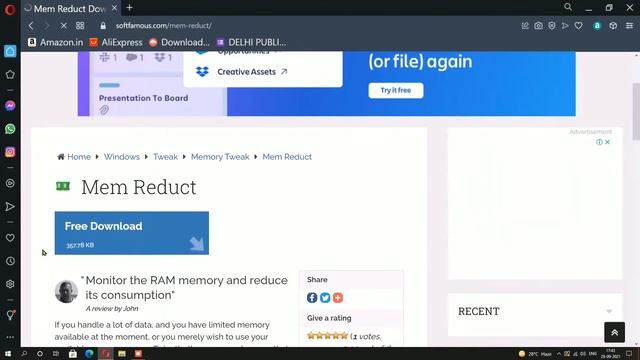Close the Mem Reduct tab

tap(115, 8)
